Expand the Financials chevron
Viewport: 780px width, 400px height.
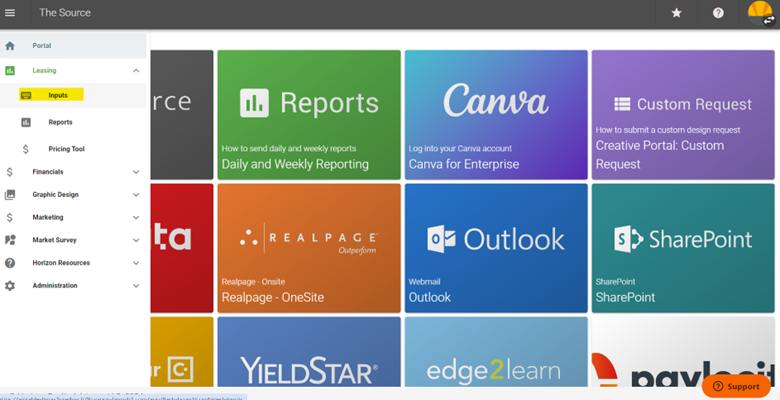click(136, 172)
